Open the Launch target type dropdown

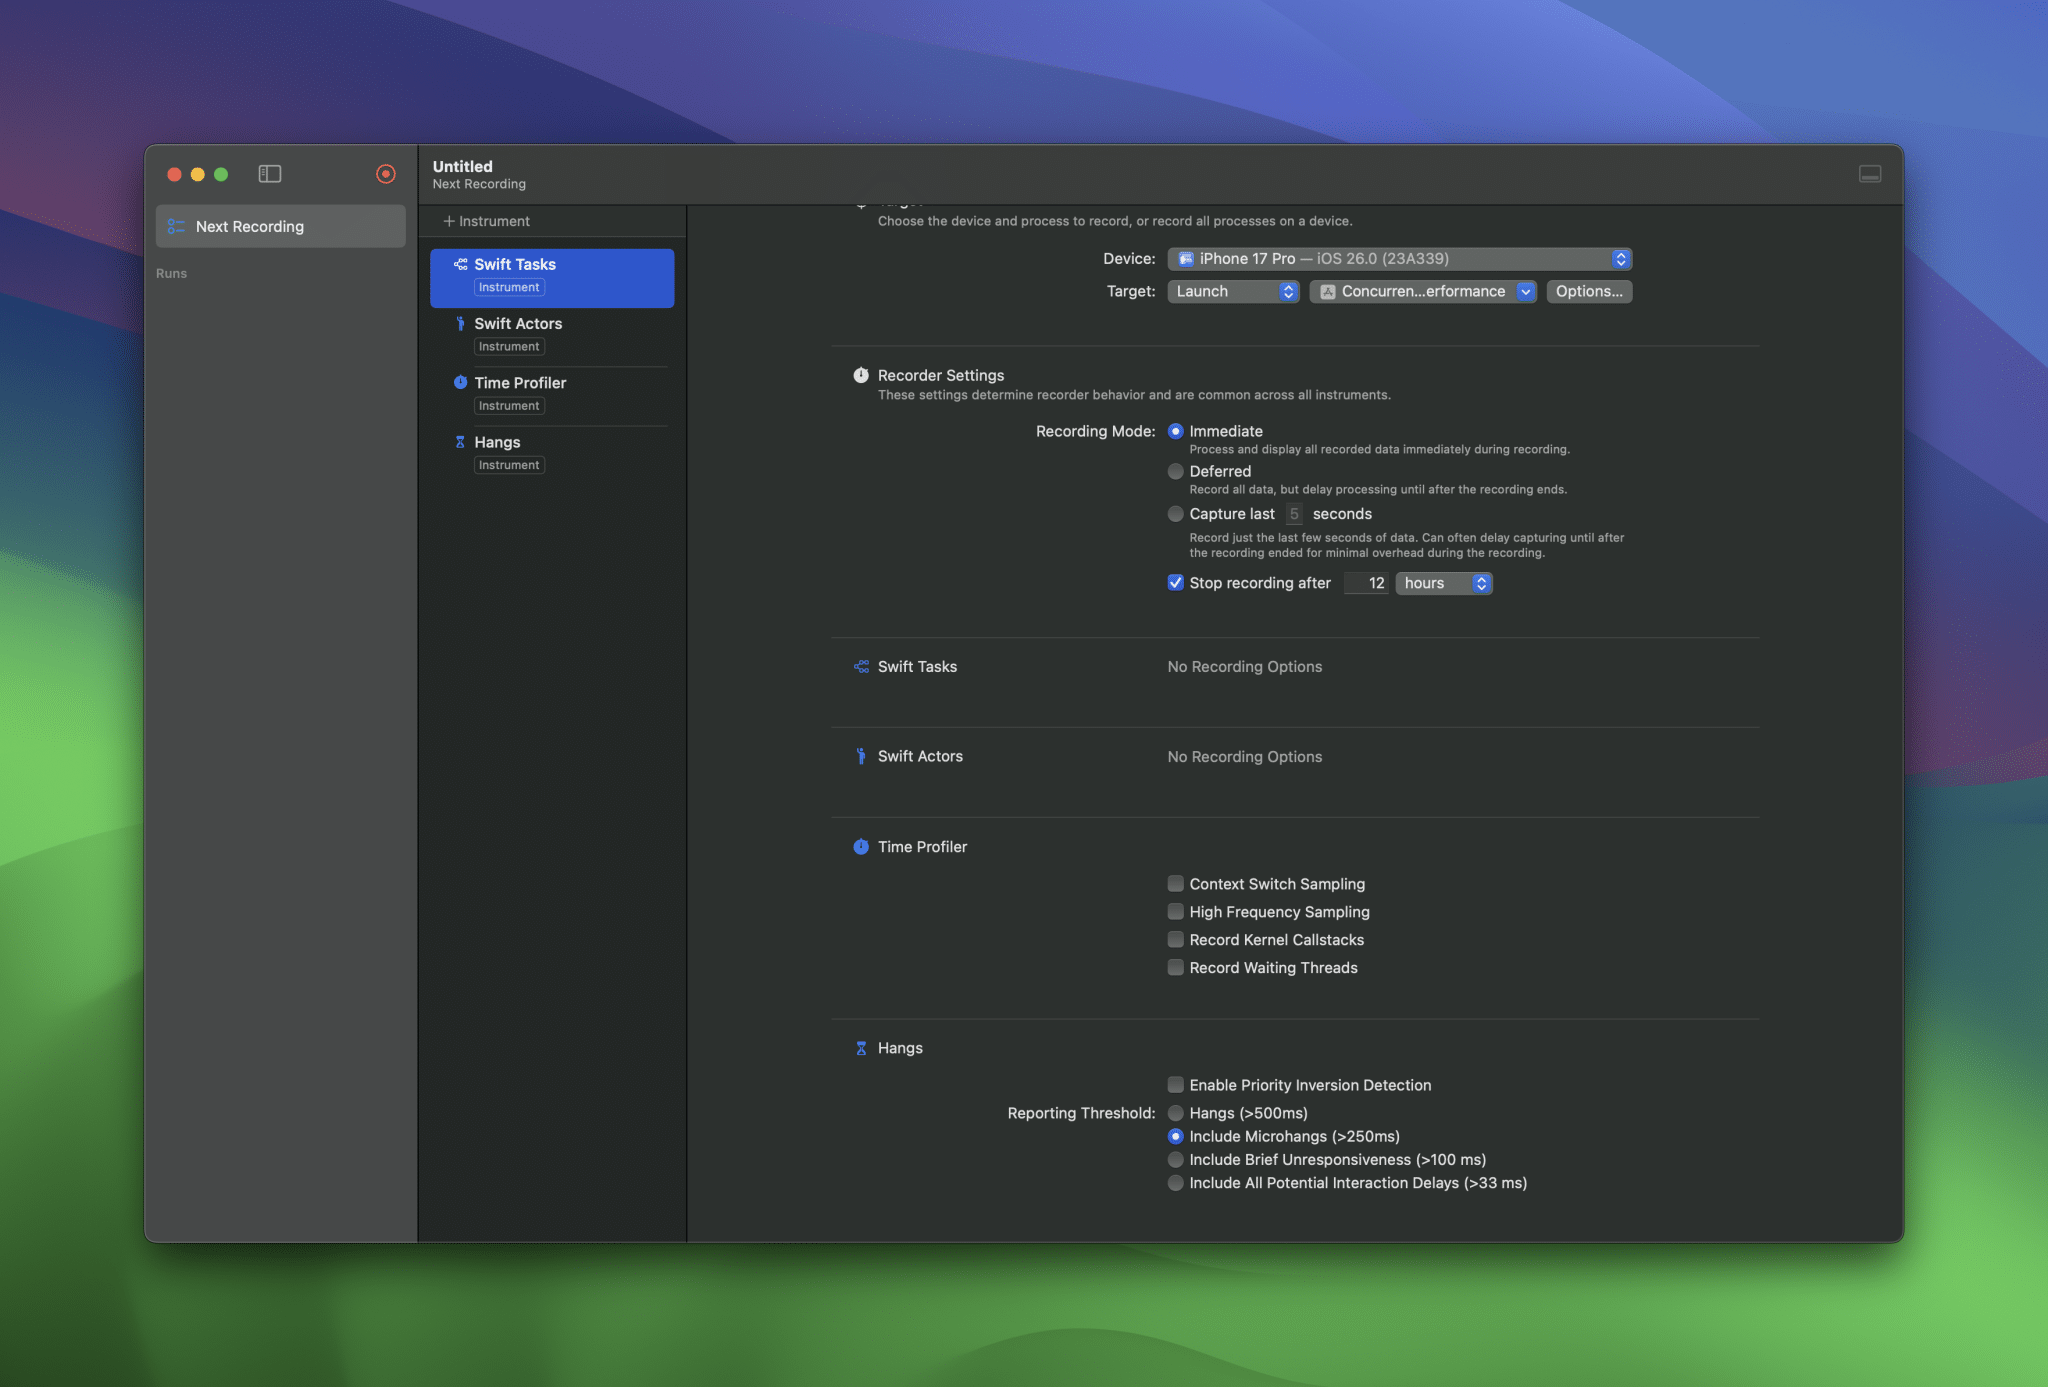(x=1233, y=291)
